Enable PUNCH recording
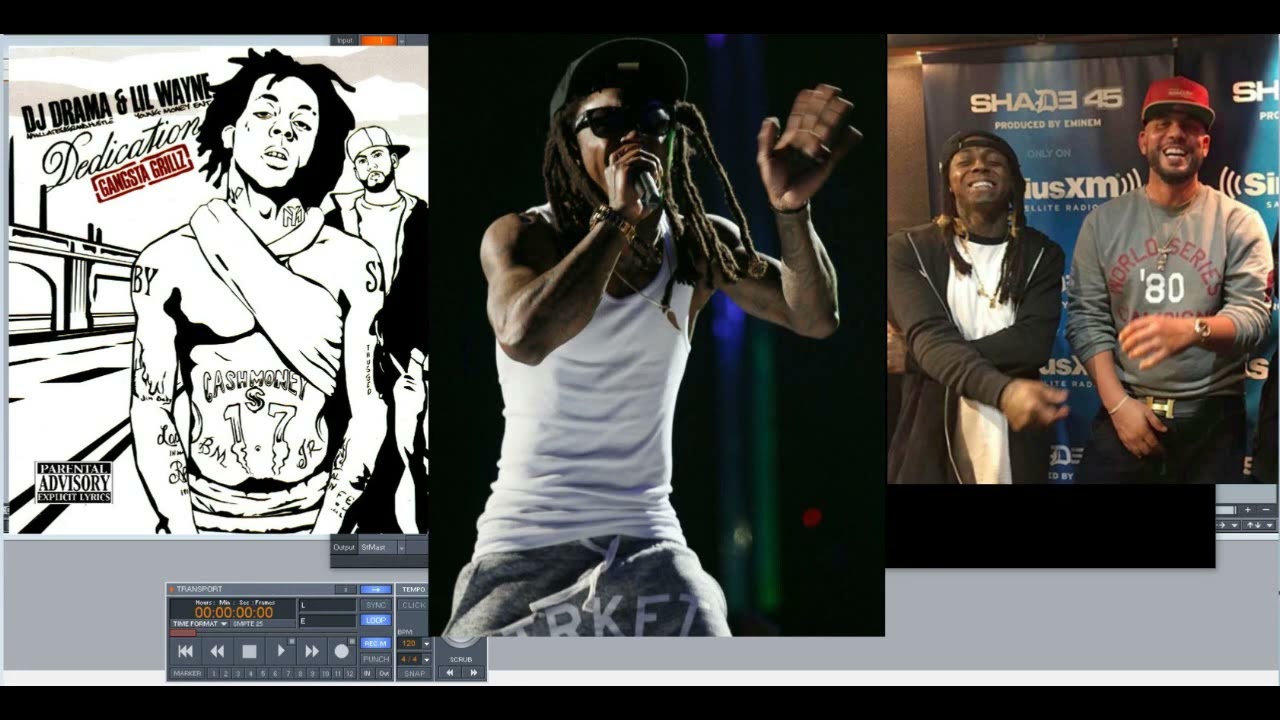Screen dimensions: 1280x720 click(376, 659)
